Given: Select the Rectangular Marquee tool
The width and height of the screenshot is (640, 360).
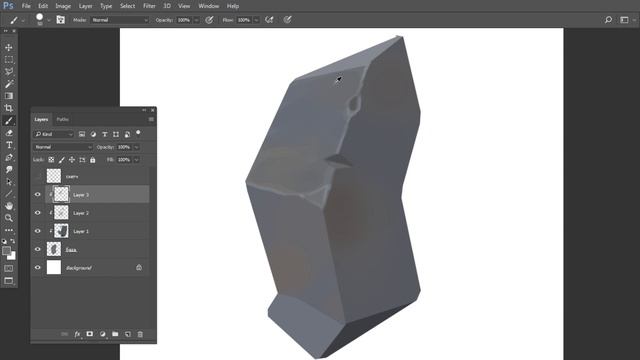Looking at the screenshot, I should pyautogui.click(x=9, y=60).
